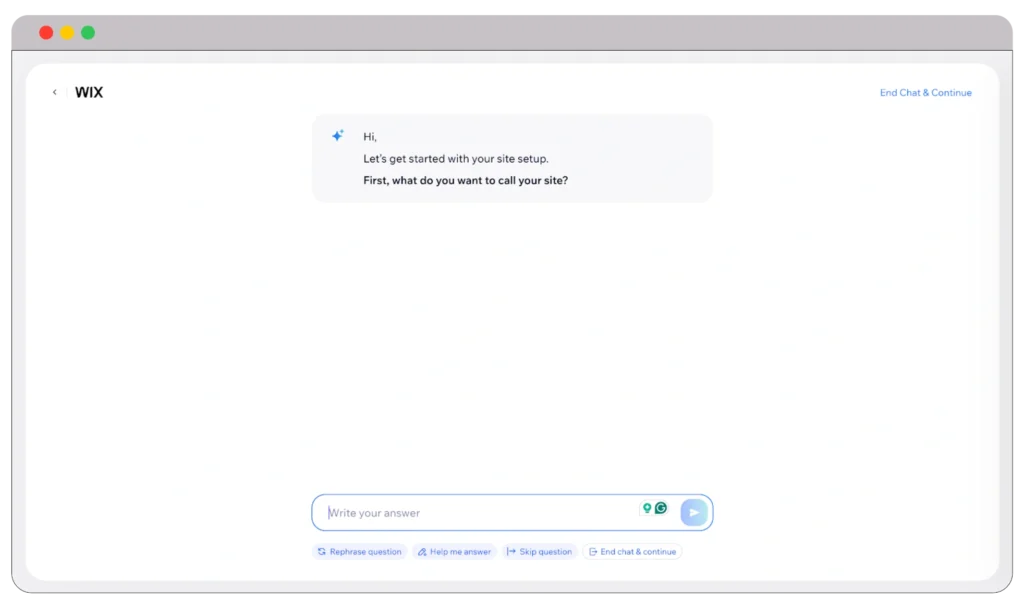Viewport: 1024px width, 601px height.
Task: Click the blue AI sparkle icon in the chat message
Action: tap(338, 136)
